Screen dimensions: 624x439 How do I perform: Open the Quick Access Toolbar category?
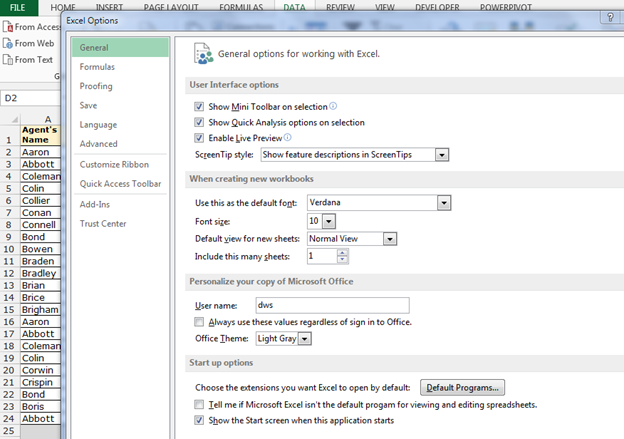120,183
